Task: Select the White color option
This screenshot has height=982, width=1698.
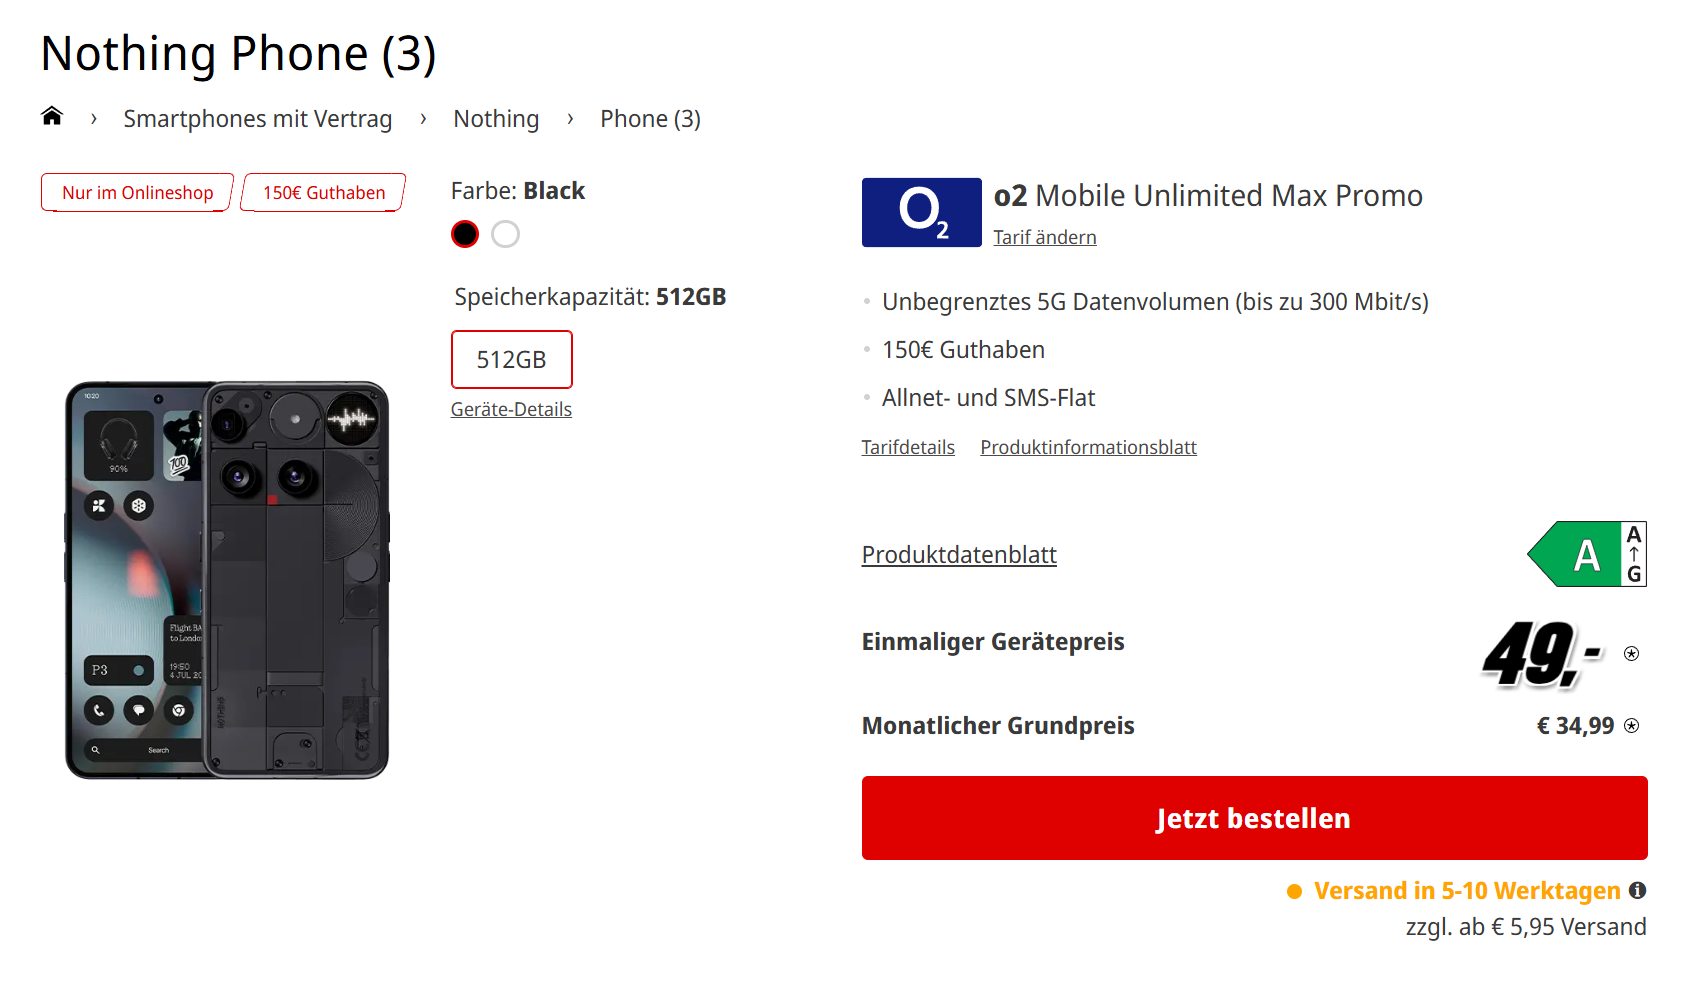Action: tap(506, 234)
